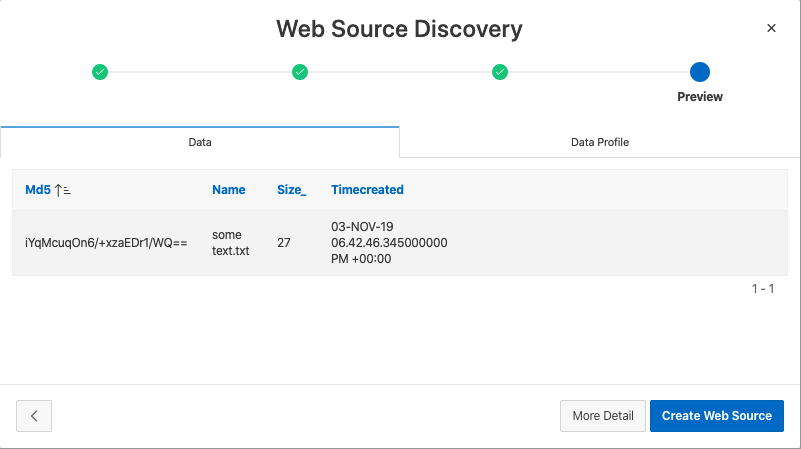Viewport: 801px width, 449px height.
Task: Open the Data Profile tab
Action: (600, 142)
